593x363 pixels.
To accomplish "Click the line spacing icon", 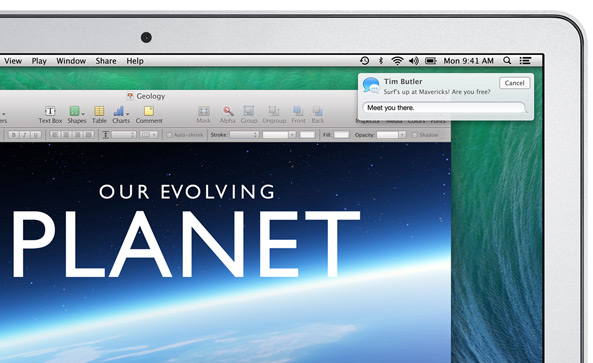I will point(106,135).
